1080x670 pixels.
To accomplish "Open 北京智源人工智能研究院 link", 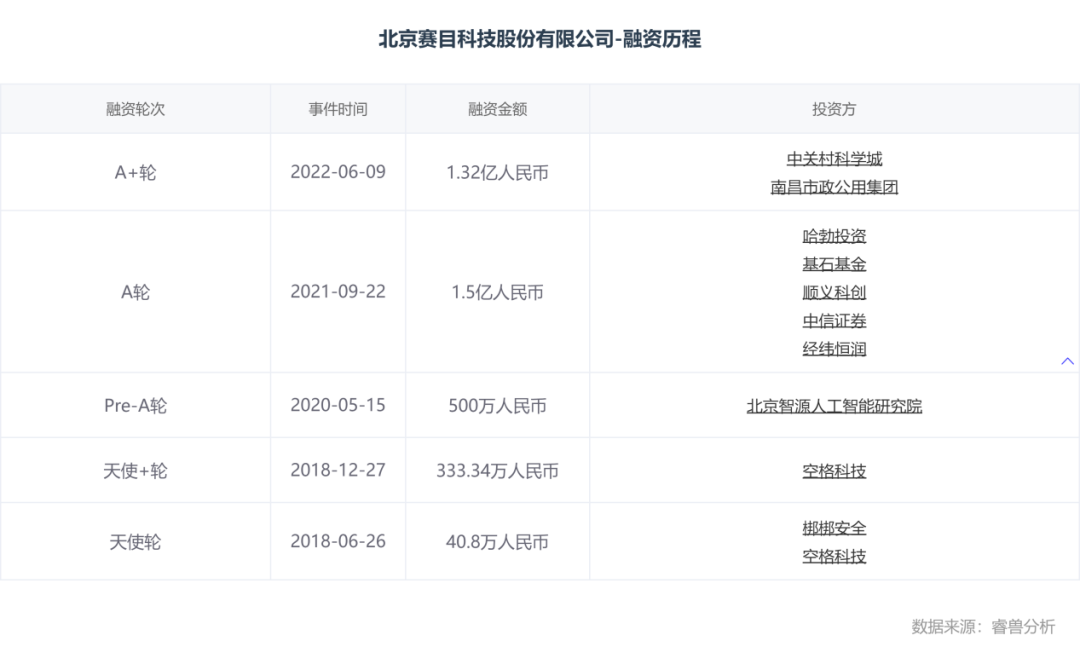I will (x=834, y=406).
